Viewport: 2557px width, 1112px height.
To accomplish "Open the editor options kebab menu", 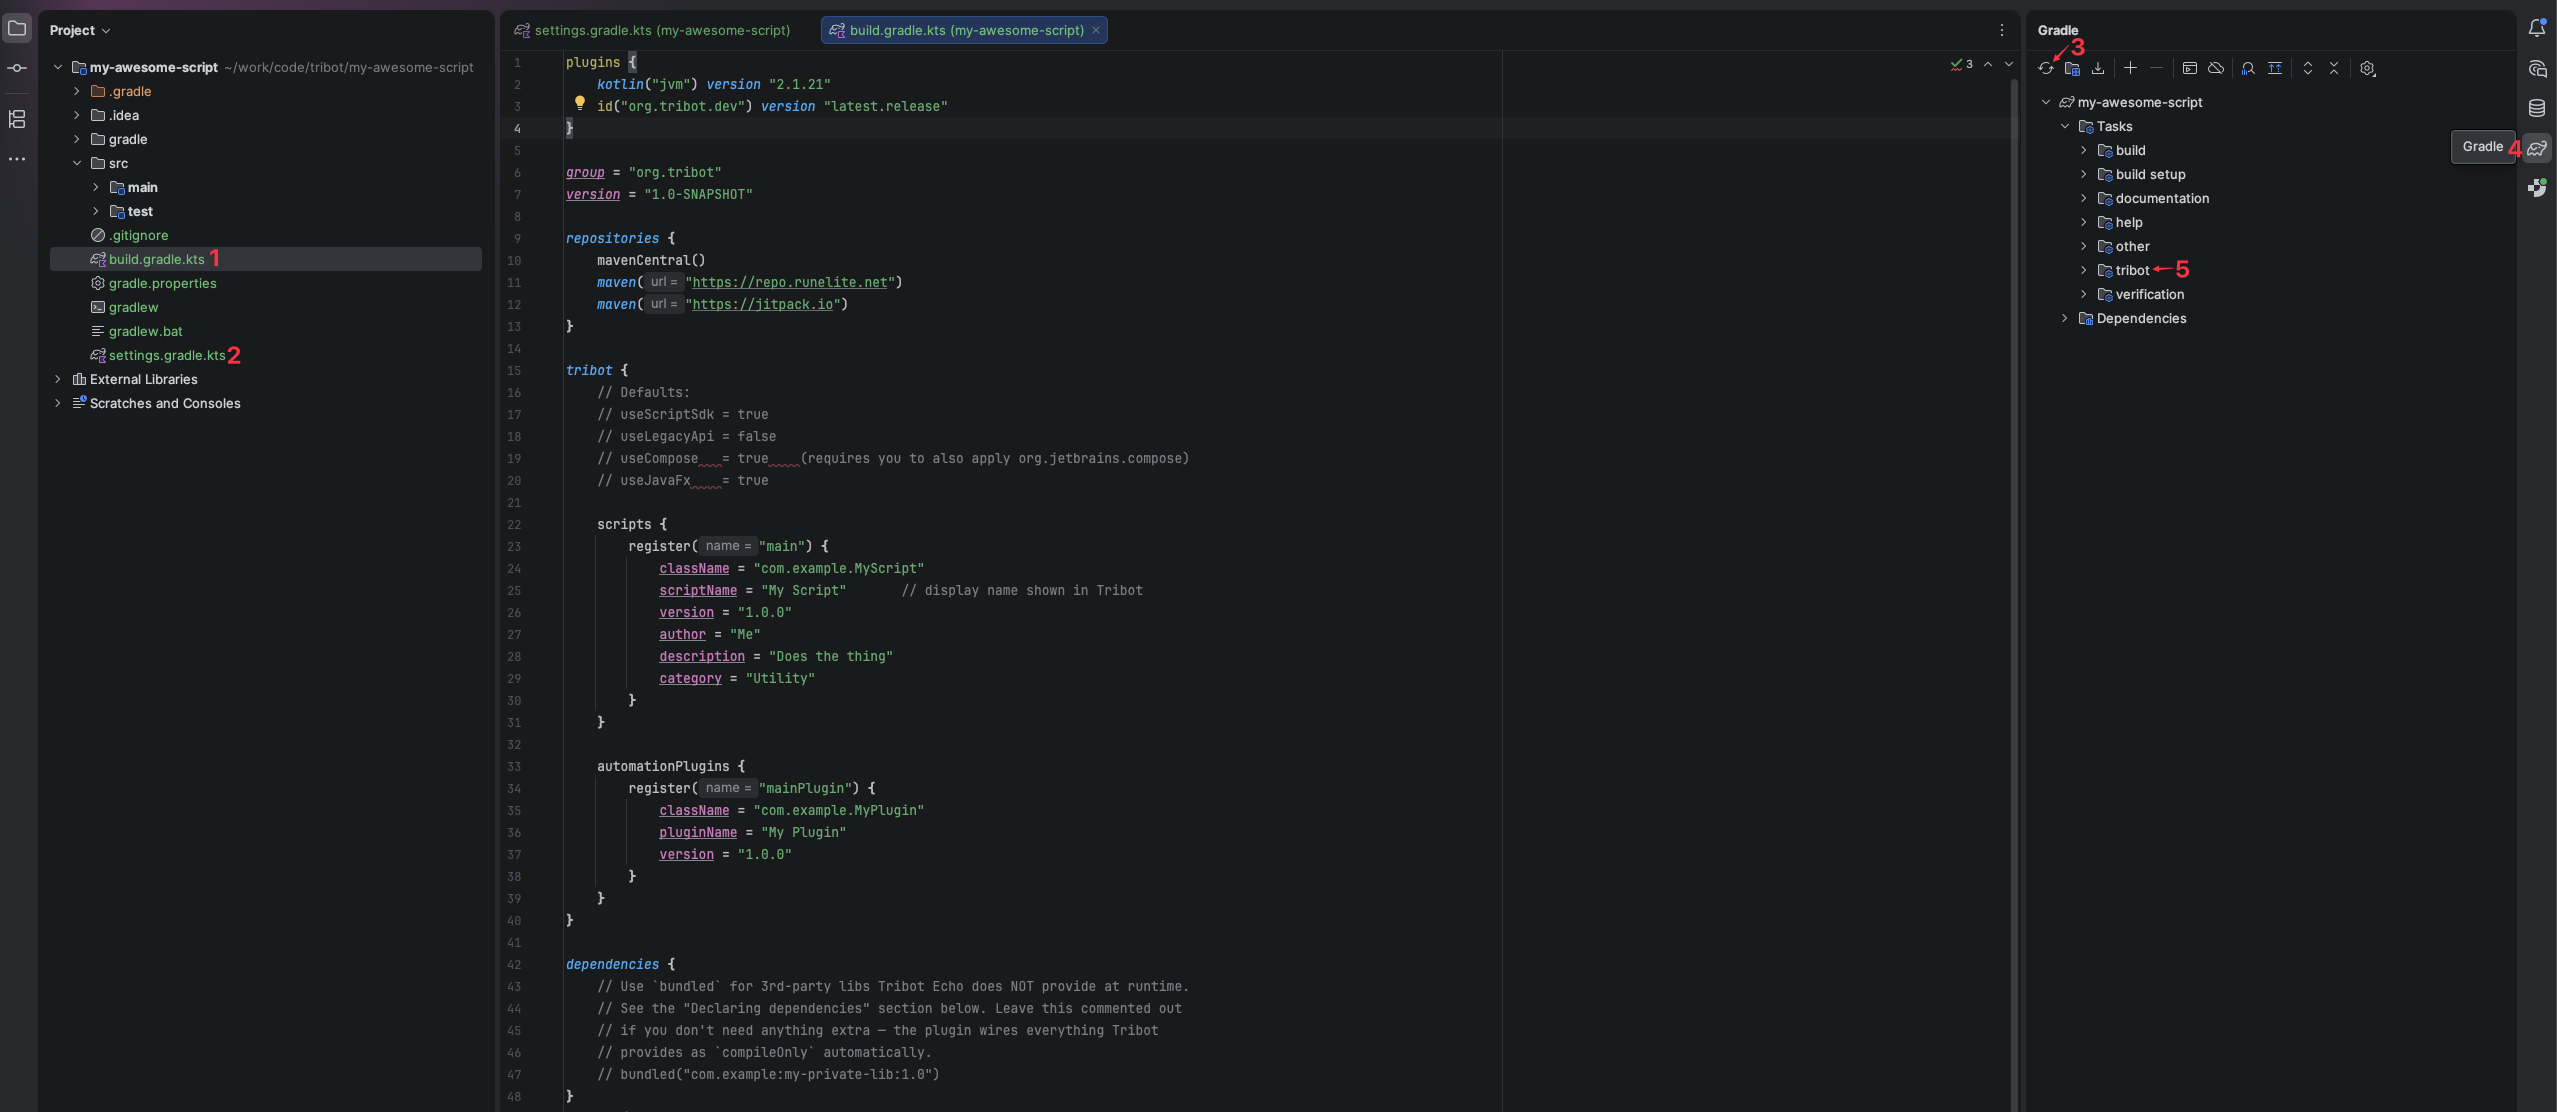I will [x=2001, y=30].
